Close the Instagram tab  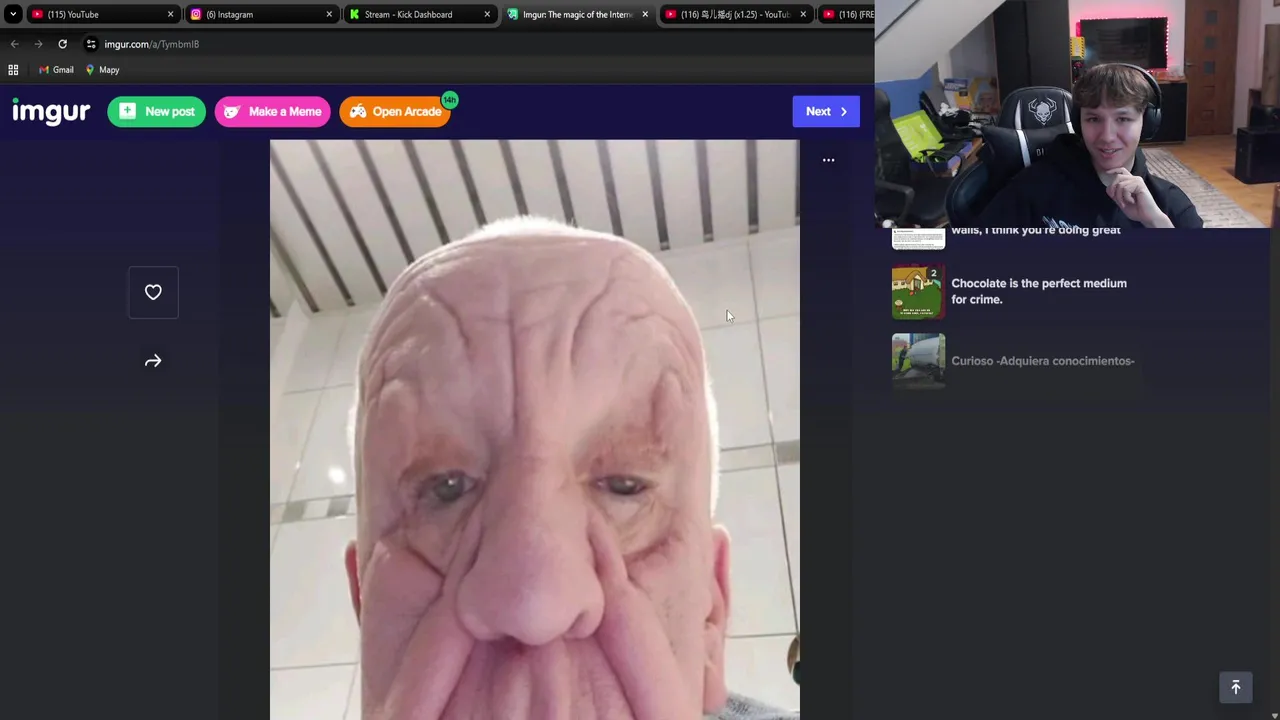pos(329,14)
